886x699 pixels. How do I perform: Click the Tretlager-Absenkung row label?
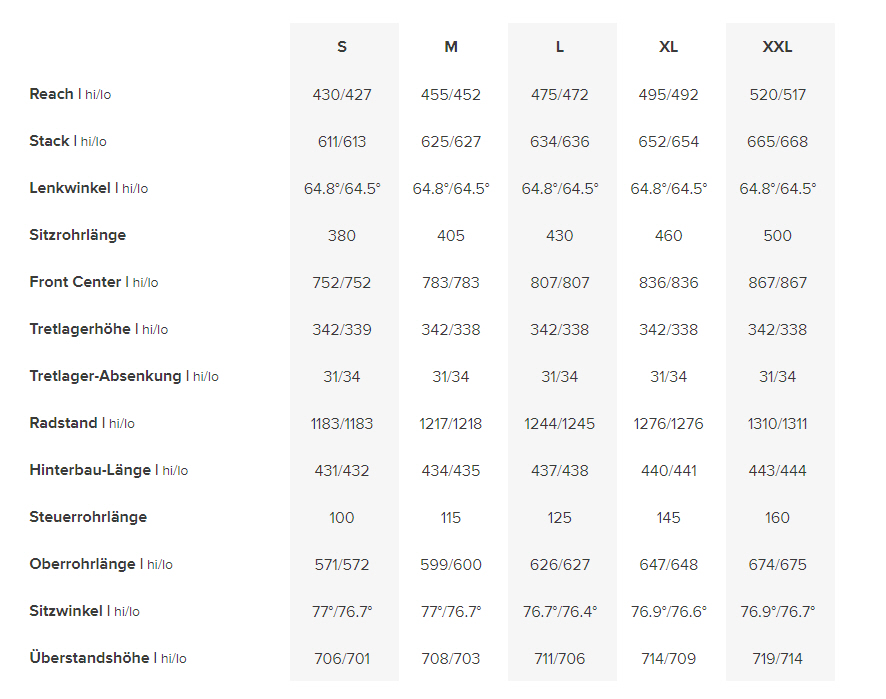[x=105, y=376]
